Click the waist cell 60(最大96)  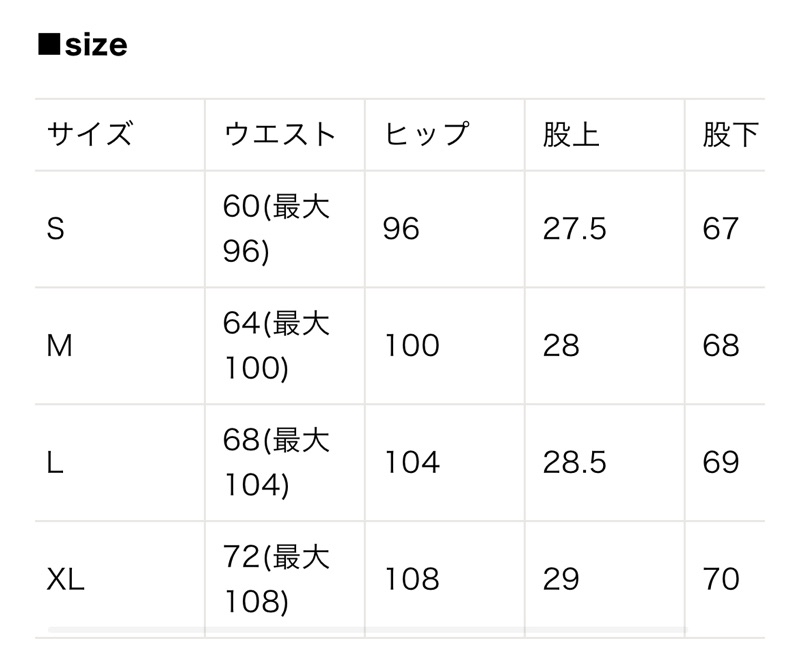(276, 229)
